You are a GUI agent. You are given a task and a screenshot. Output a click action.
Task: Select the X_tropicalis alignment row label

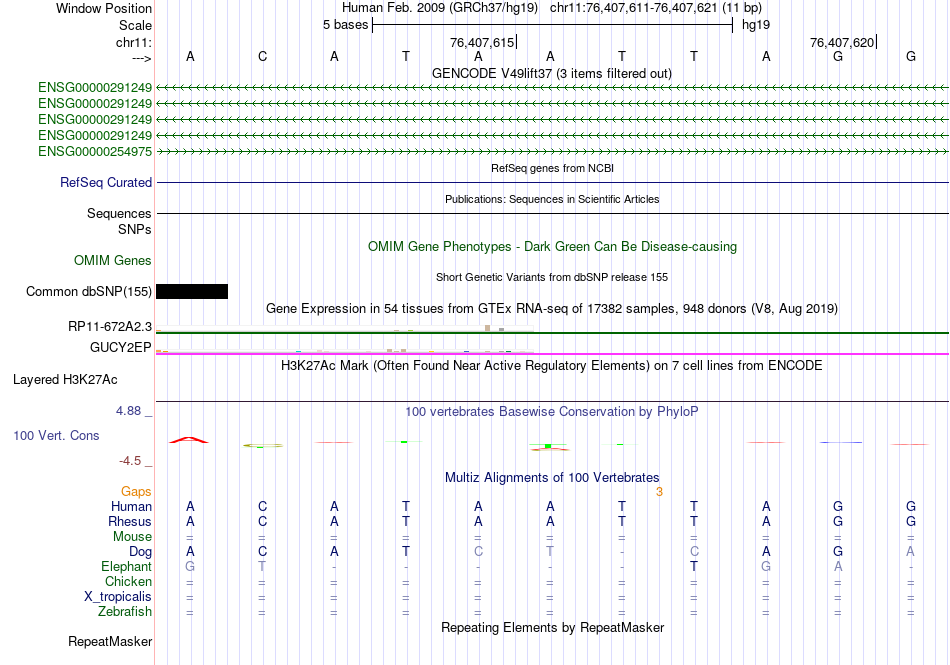coord(118,597)
